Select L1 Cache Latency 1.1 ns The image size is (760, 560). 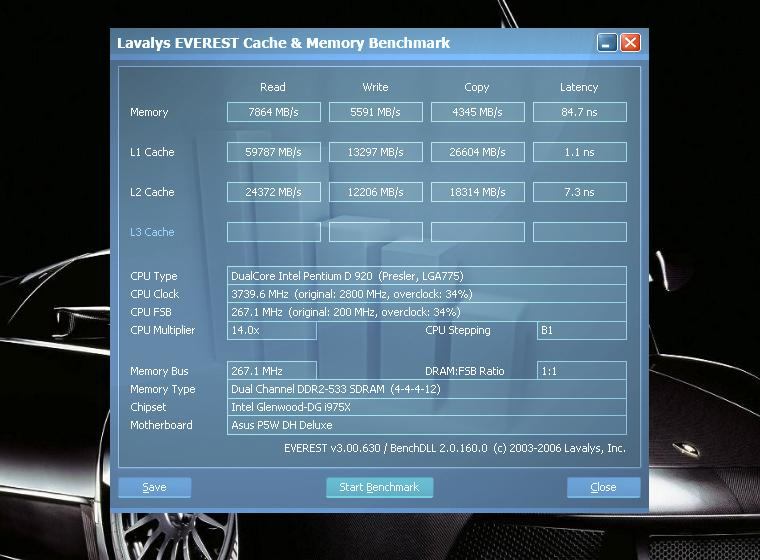580,152
